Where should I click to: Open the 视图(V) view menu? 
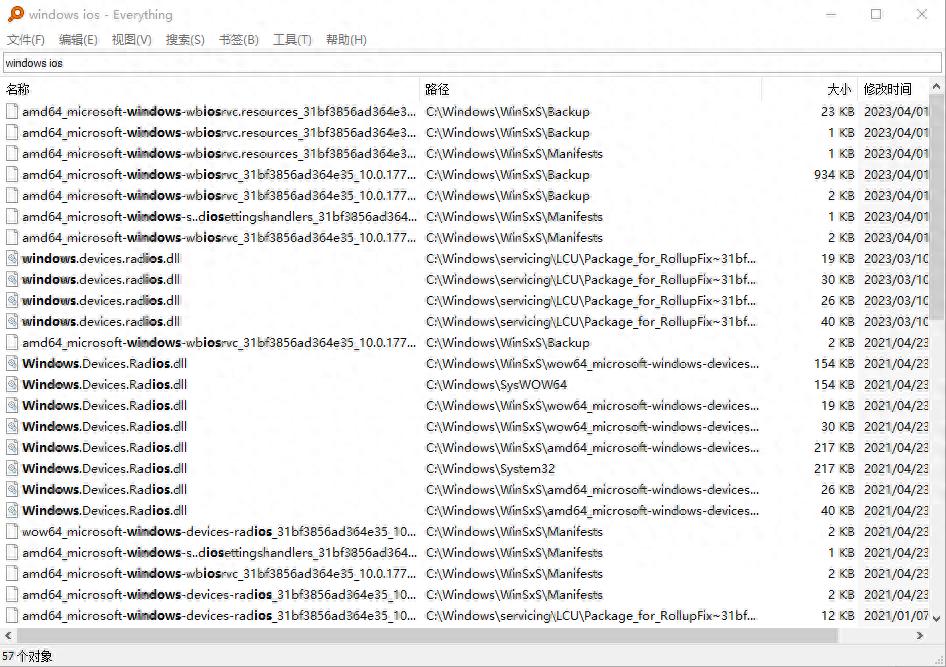click(x=131, y=40)
